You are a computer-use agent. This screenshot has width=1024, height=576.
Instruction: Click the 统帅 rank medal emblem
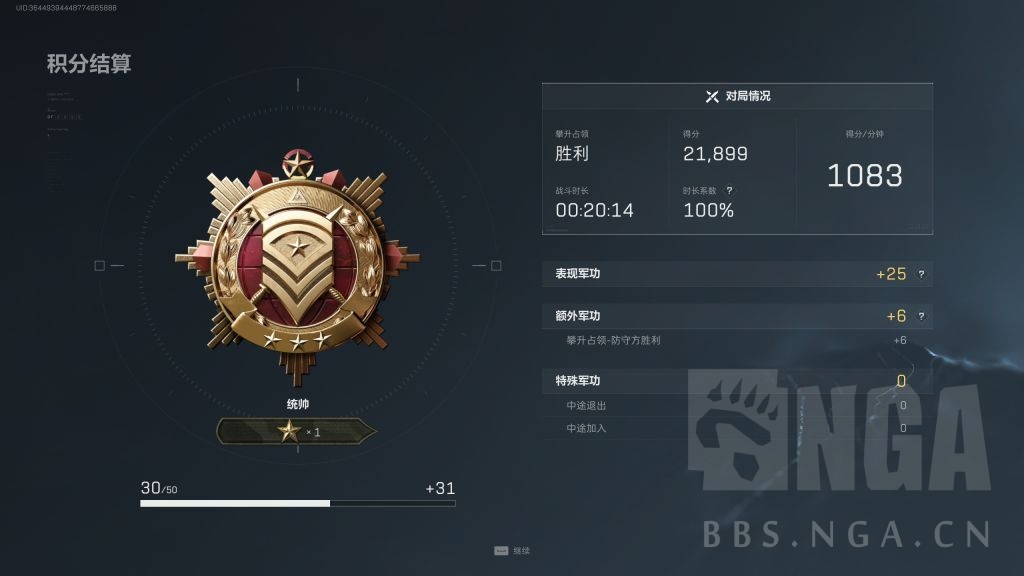(298, 266)
